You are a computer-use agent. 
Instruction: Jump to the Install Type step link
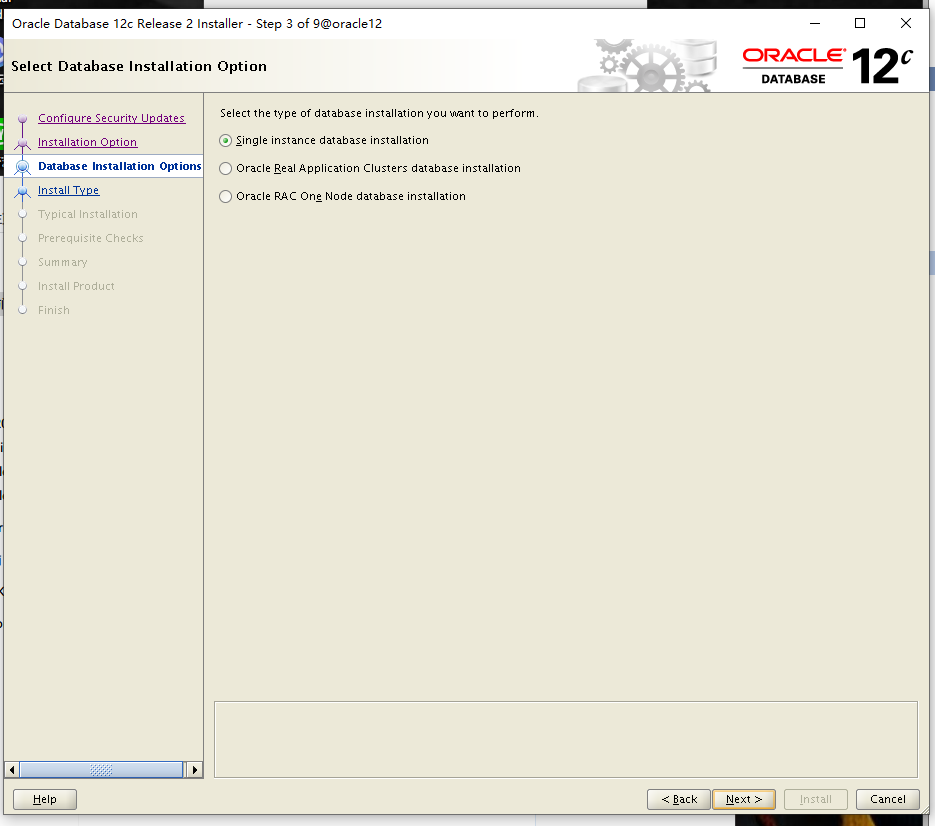[69, 190]
